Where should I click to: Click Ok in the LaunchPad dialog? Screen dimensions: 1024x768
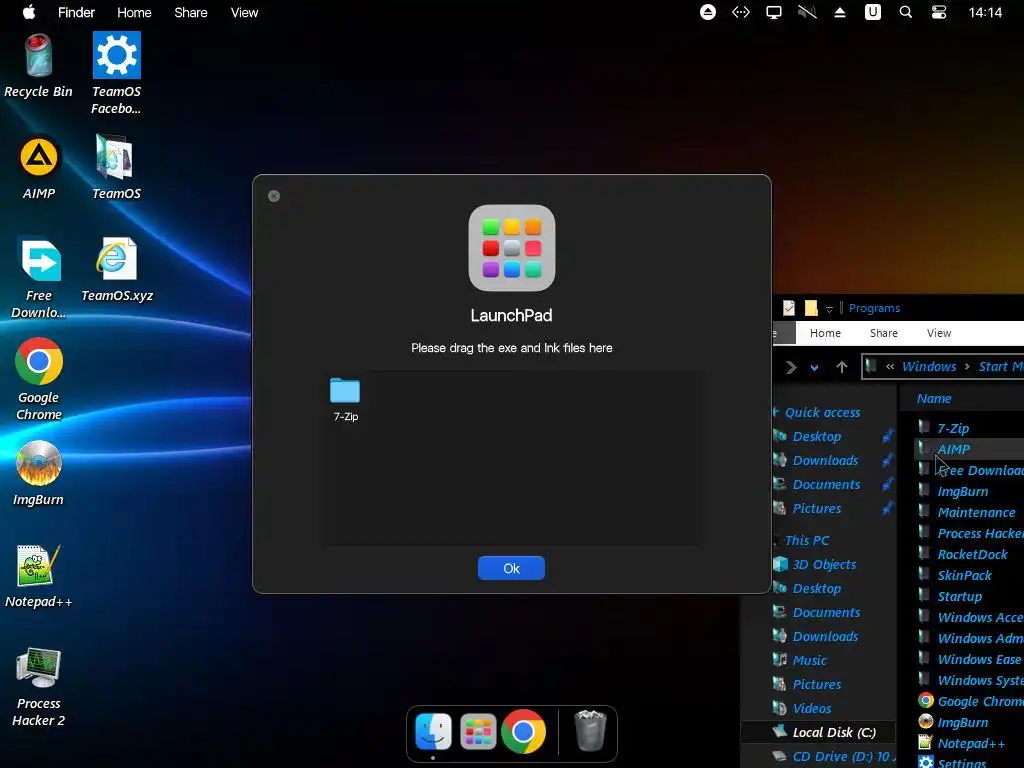[511, 568]
